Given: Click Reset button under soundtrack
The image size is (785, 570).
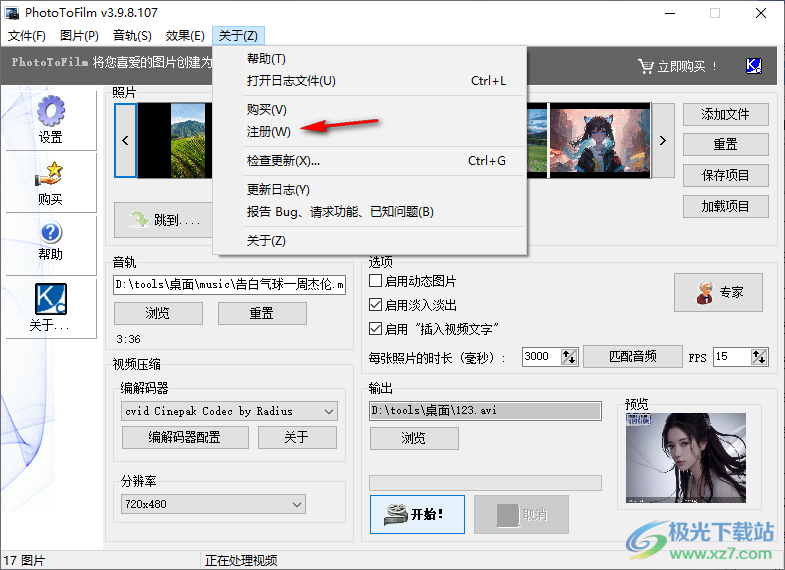Looking at the screenshot, I should click(x=262, y=314).
